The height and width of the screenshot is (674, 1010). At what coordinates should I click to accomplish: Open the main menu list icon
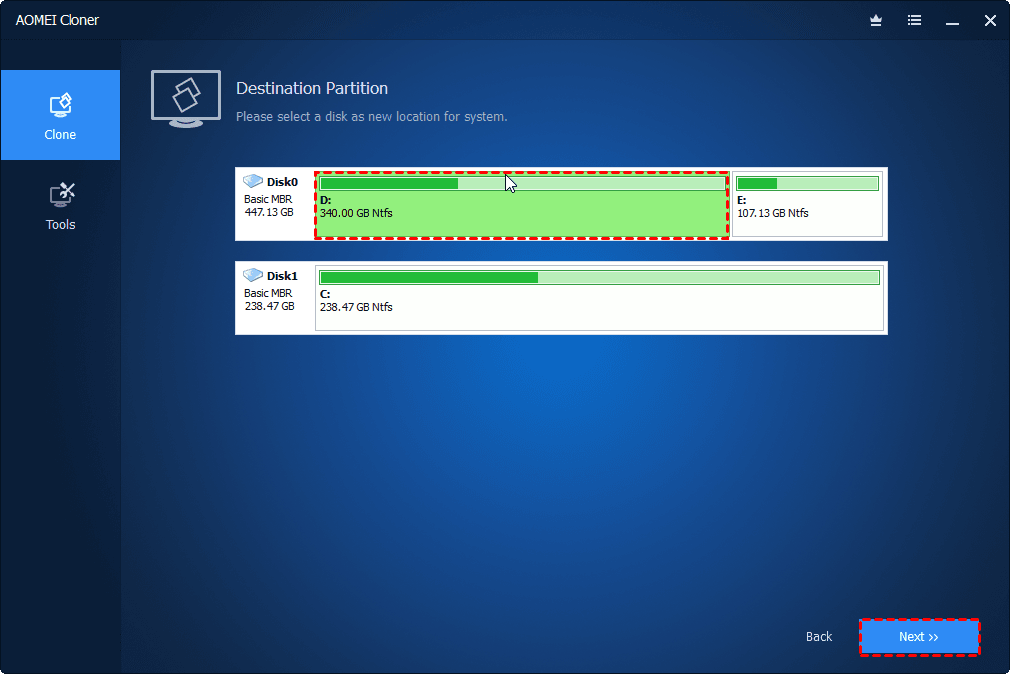point(914,20)
